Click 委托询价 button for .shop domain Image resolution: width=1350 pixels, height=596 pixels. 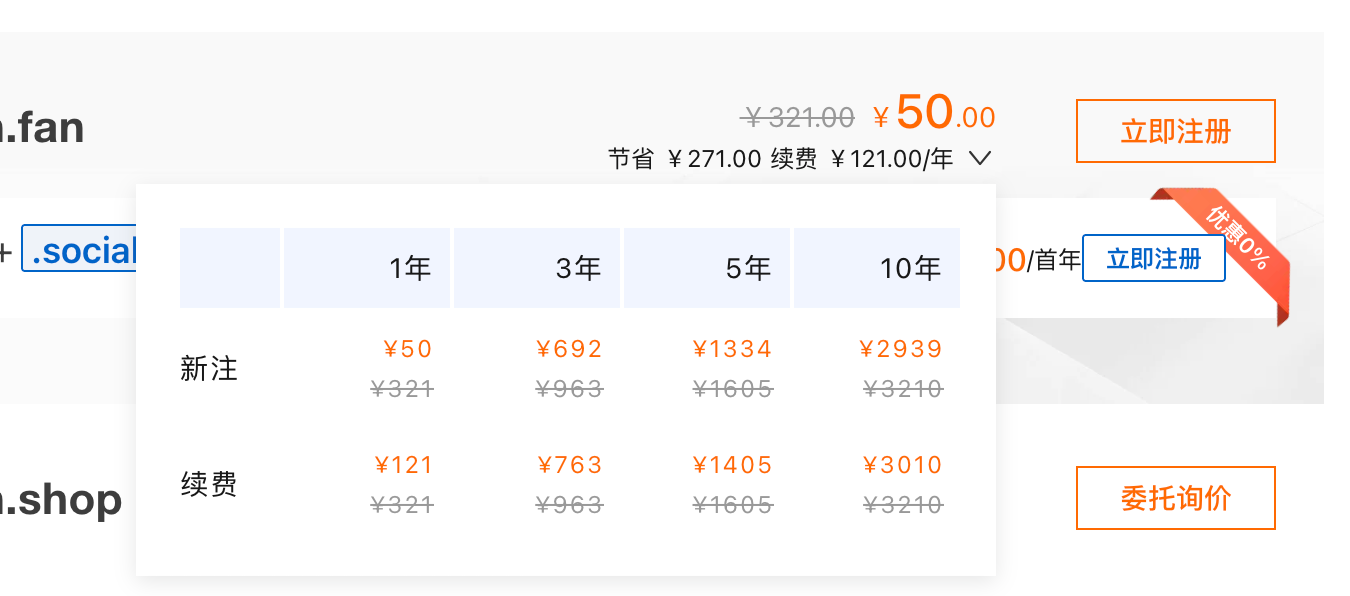[1176, 498]
